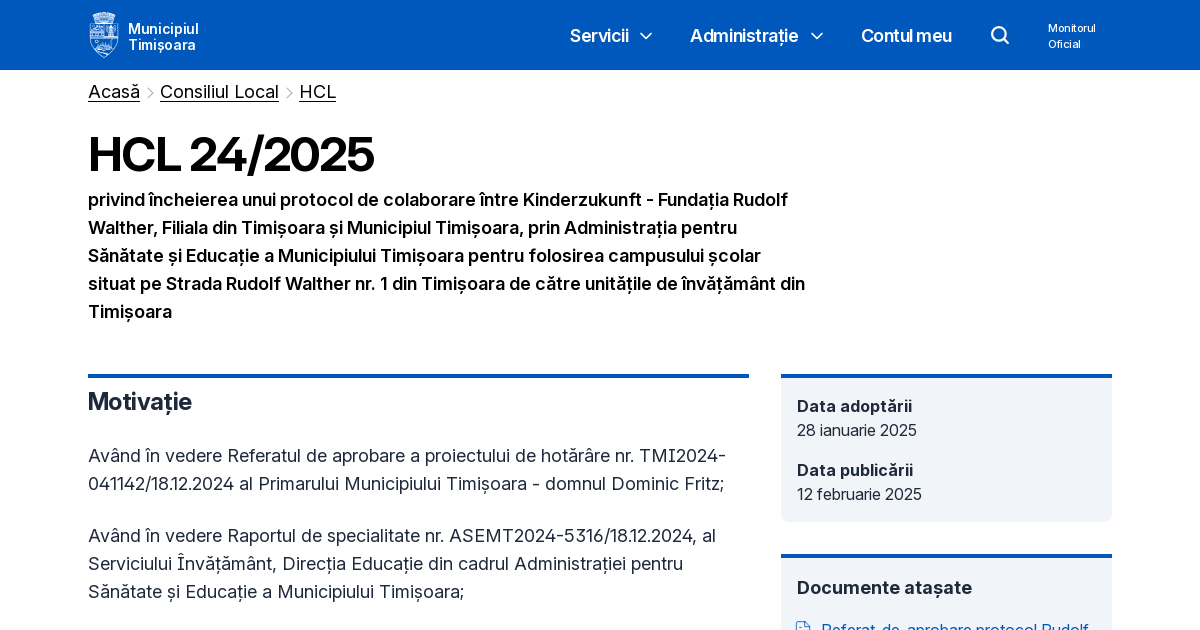
Task: Click the document icon beside Referat de aprobare
Action: 802,626
